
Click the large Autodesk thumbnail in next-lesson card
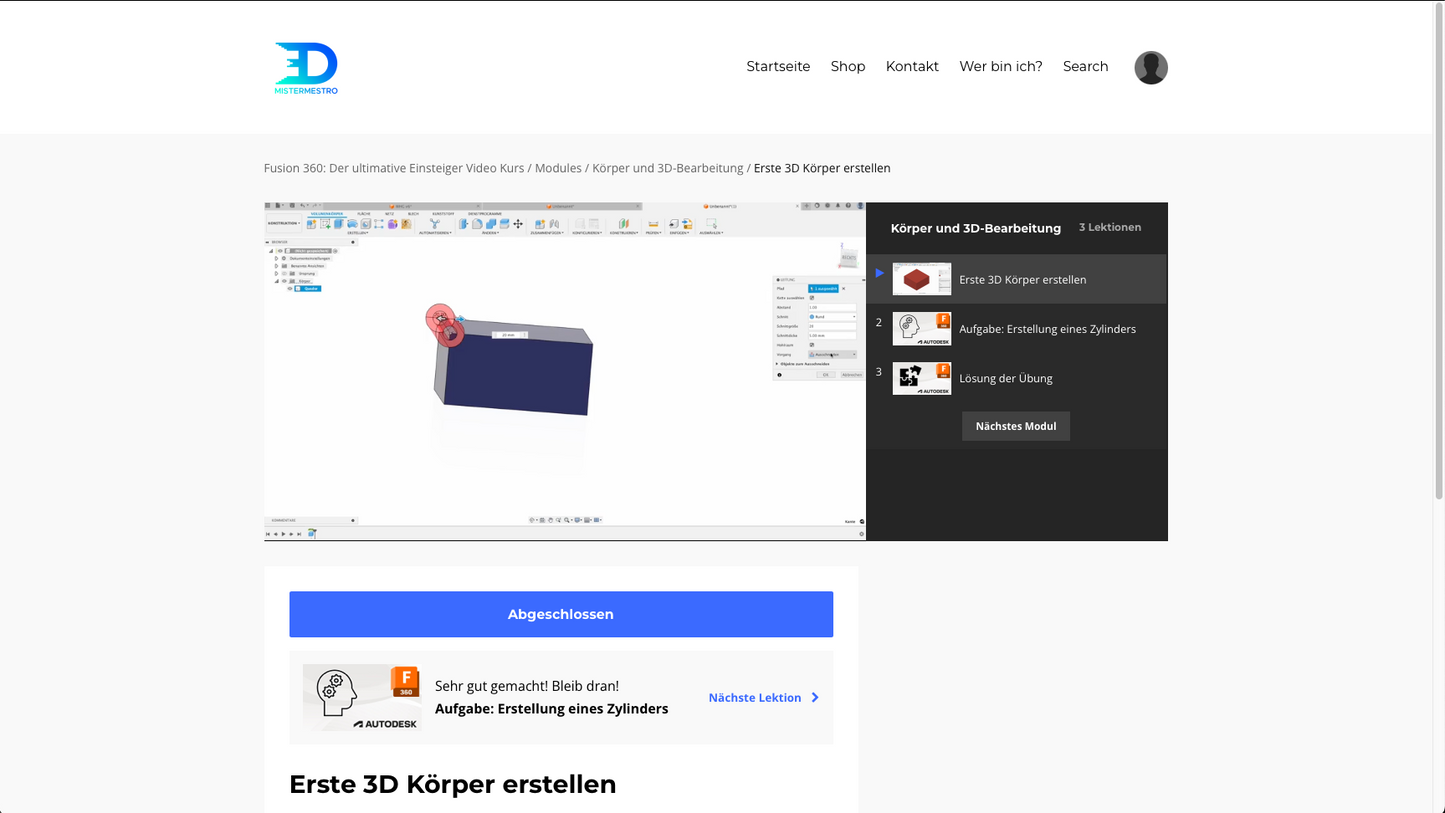[x=362, y=698]
